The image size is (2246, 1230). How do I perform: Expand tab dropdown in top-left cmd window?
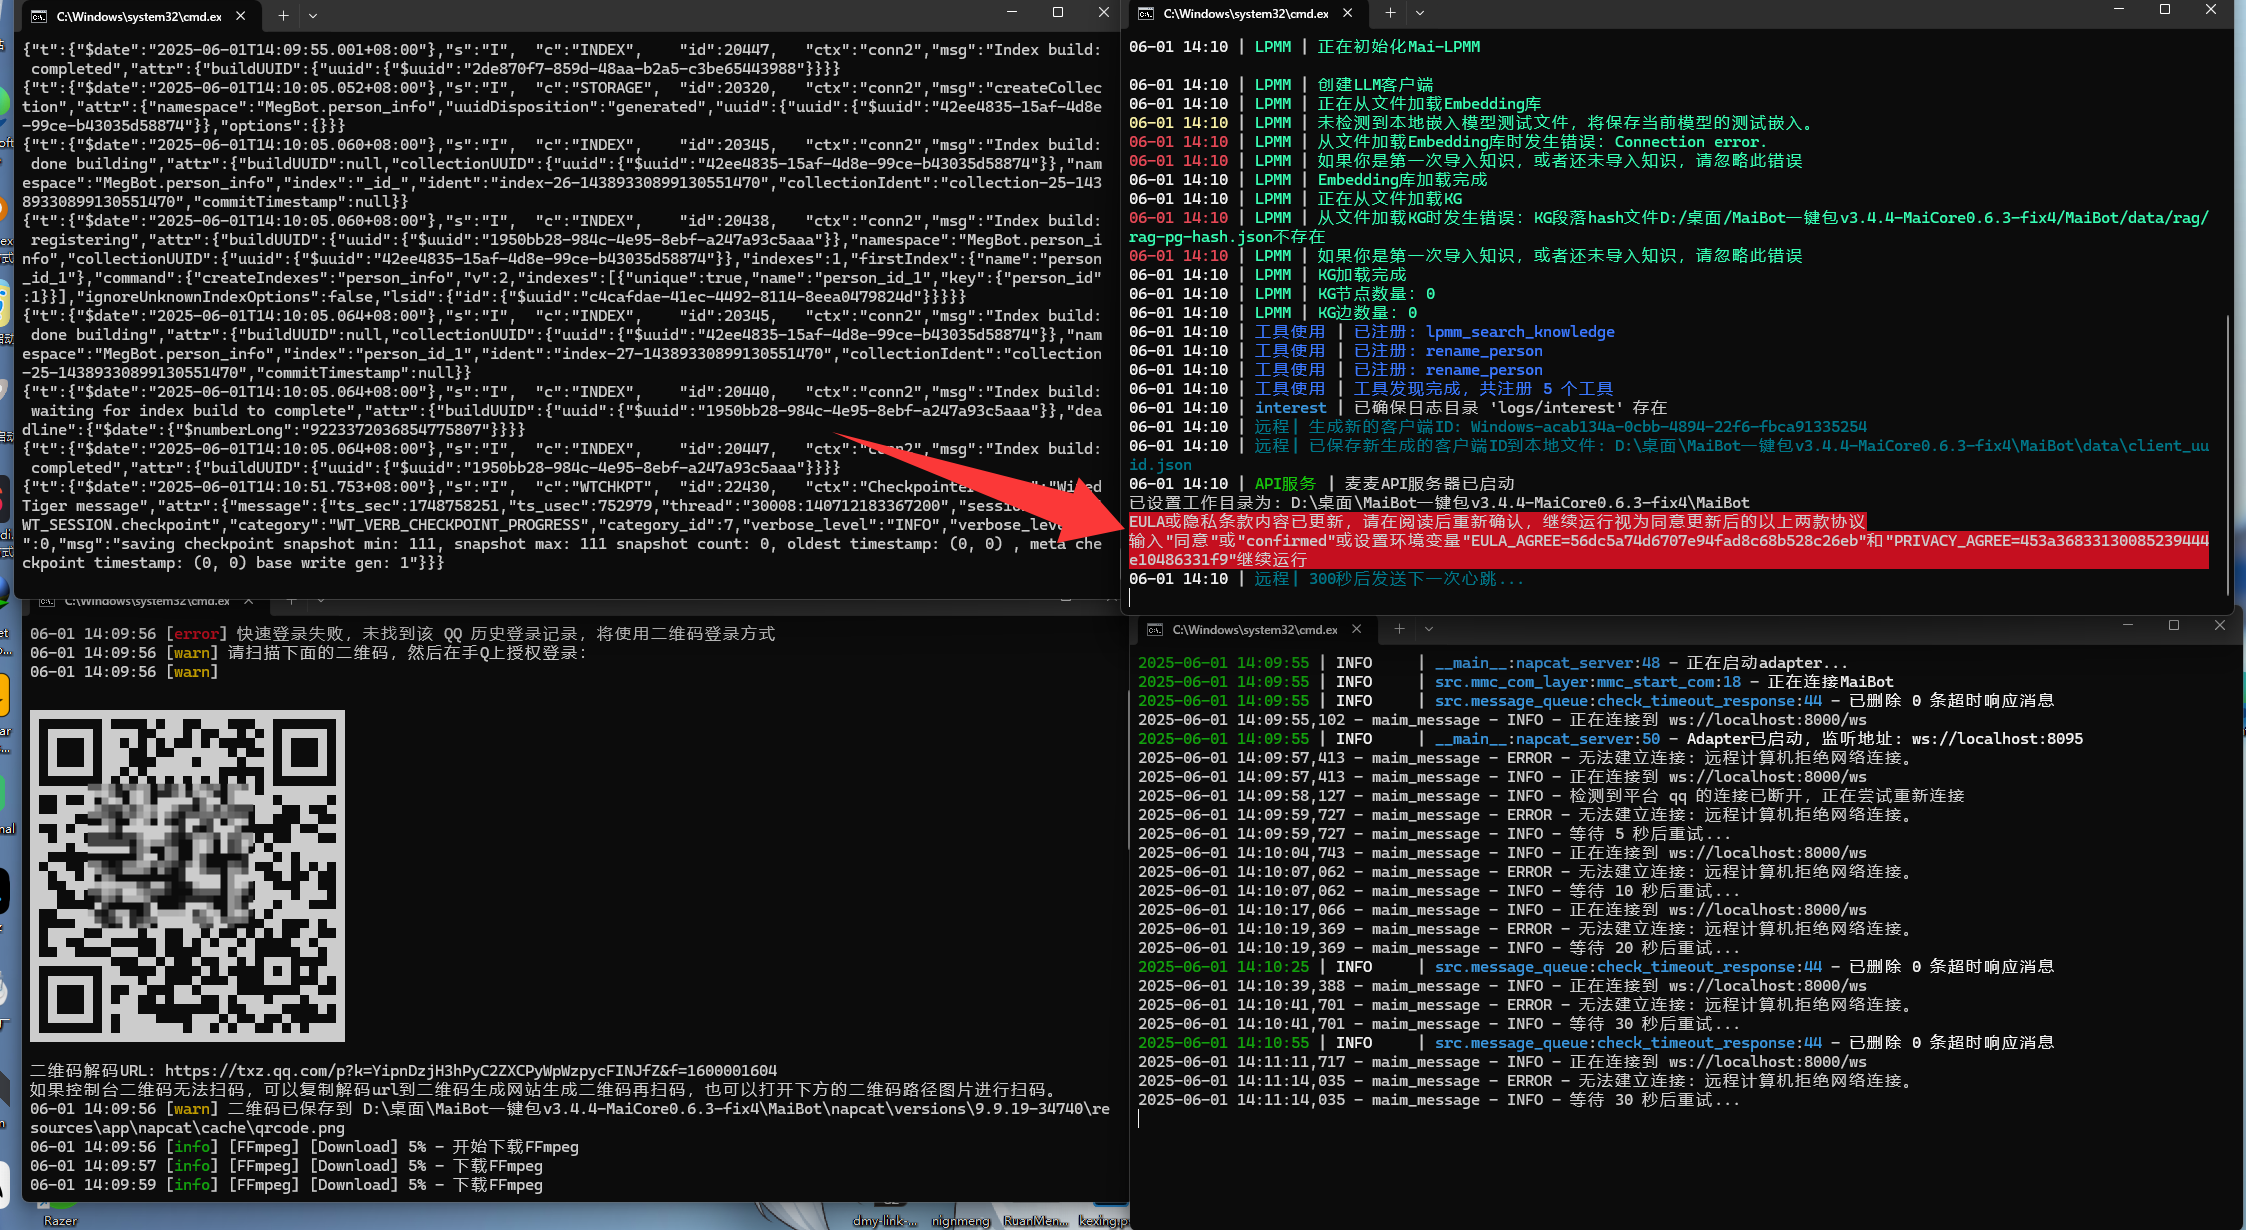click(313, 16)
